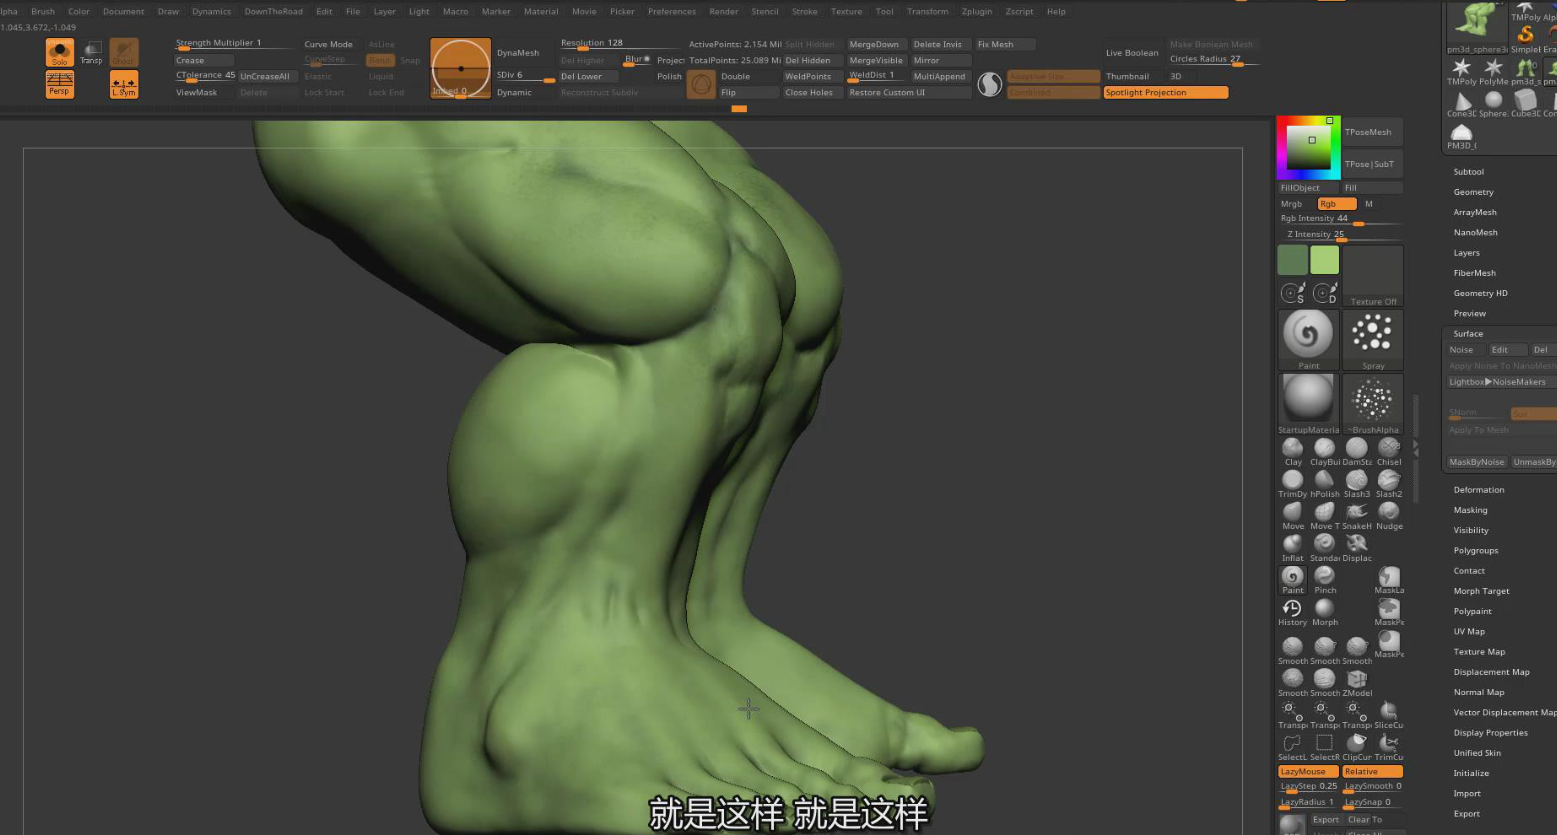
Task: Select the Morph brush
Action: click(x=1325, y=612)
